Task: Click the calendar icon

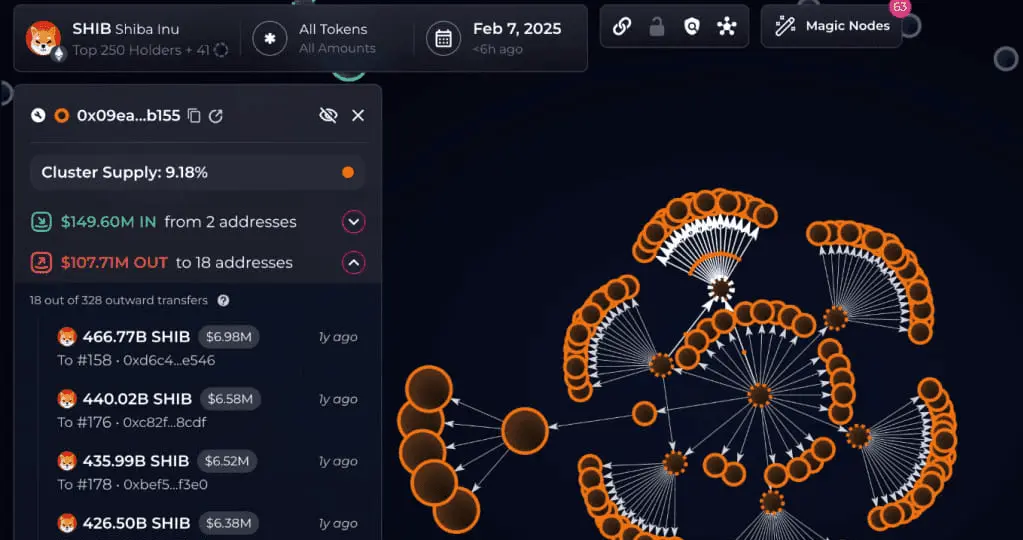Action: pyautogui.click(x=444, y=38)
